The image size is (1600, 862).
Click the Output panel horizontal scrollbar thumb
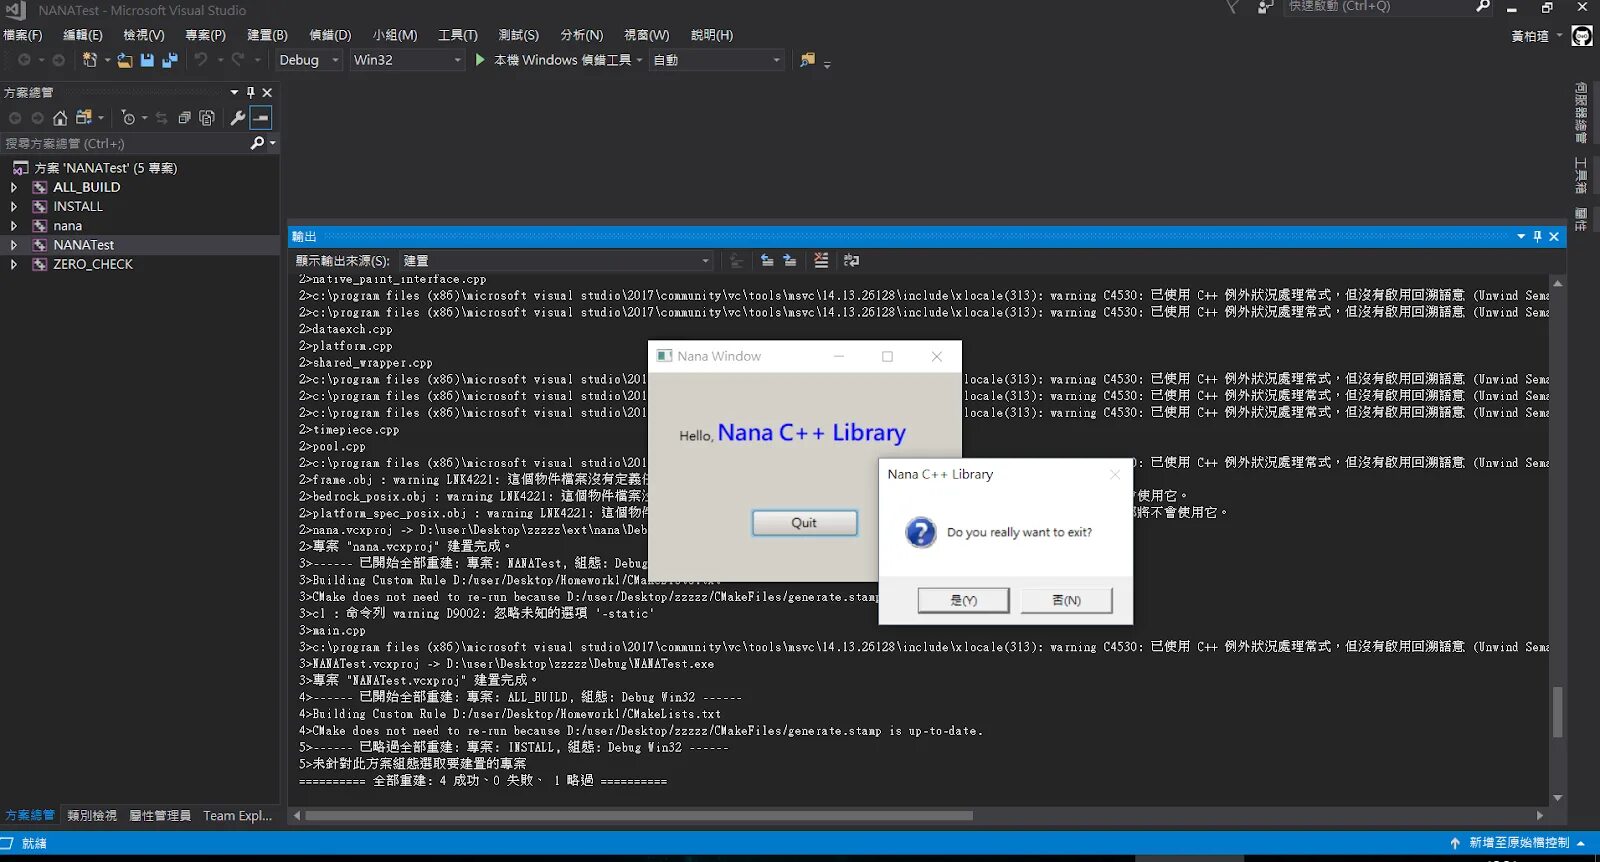coord(639,816)
